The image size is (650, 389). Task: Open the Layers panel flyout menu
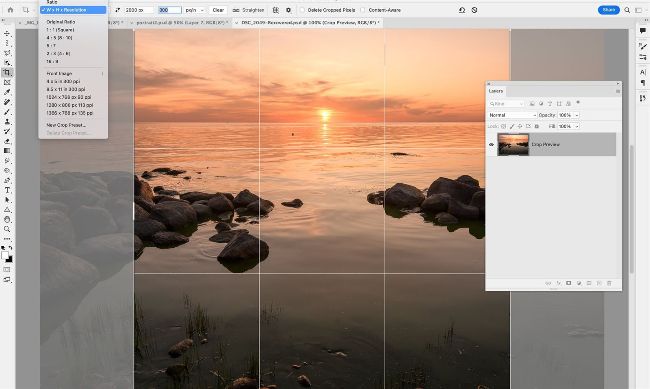coord(617,91)
